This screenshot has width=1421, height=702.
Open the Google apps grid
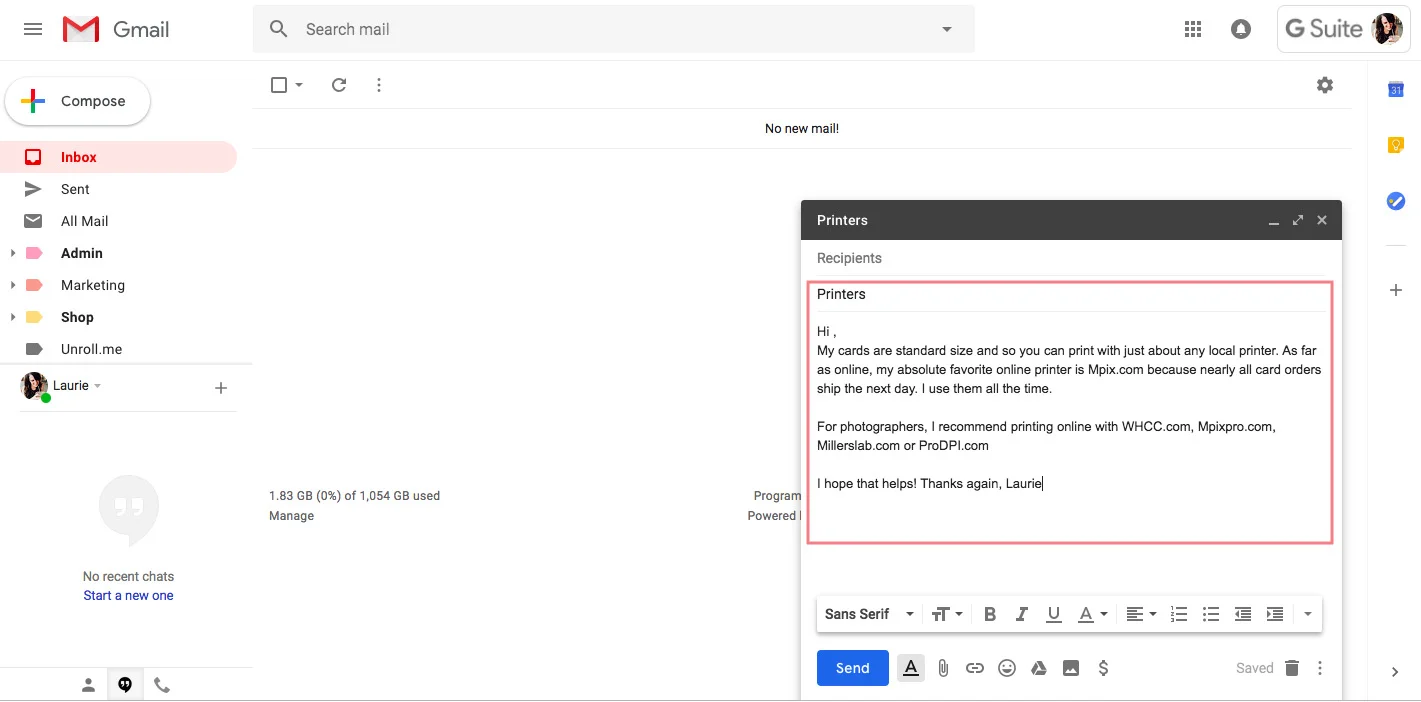(1192, 29)
